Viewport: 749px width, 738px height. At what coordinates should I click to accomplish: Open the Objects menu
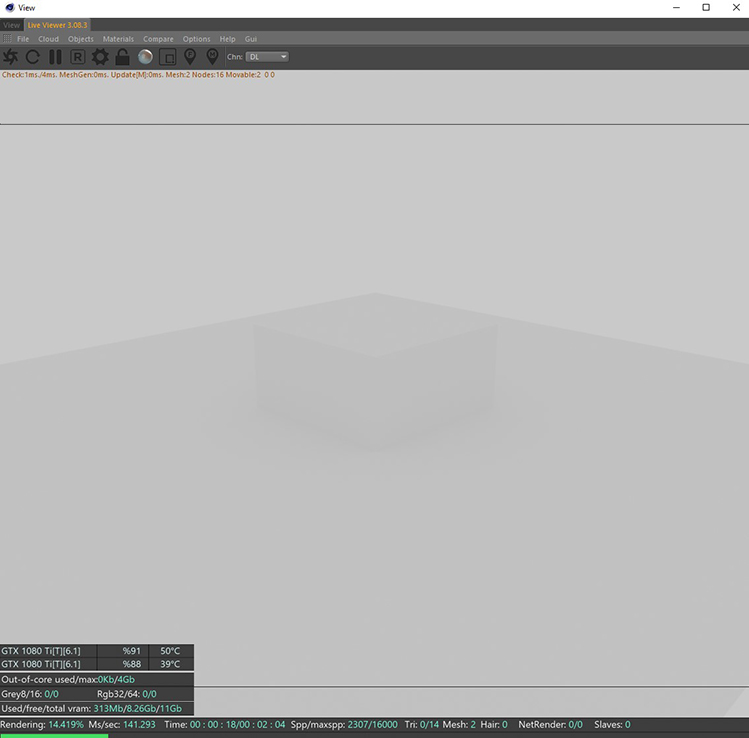click(81, 39)
